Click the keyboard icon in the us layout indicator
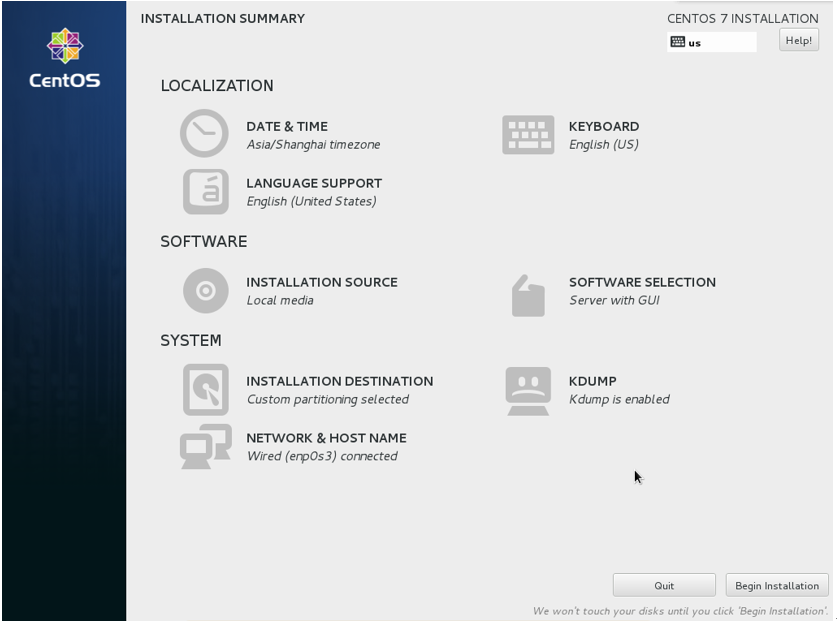 (677, 42)
